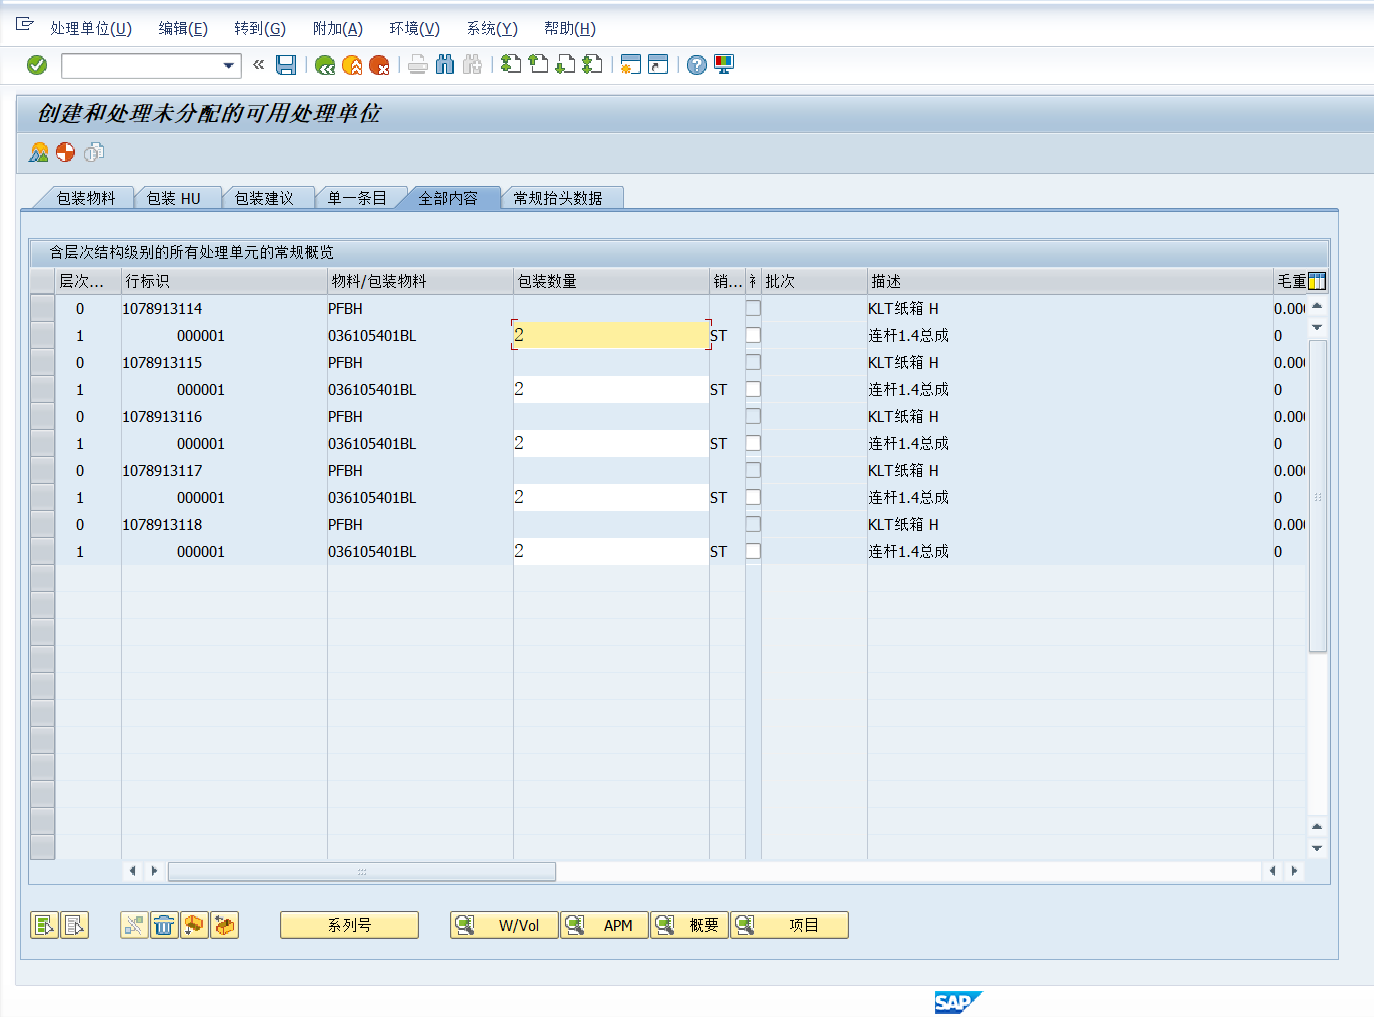Toggle checkbox in the first 000001 row
Screen dimensions: 1374x1017
pyautogui.click(x=753, y=335)
